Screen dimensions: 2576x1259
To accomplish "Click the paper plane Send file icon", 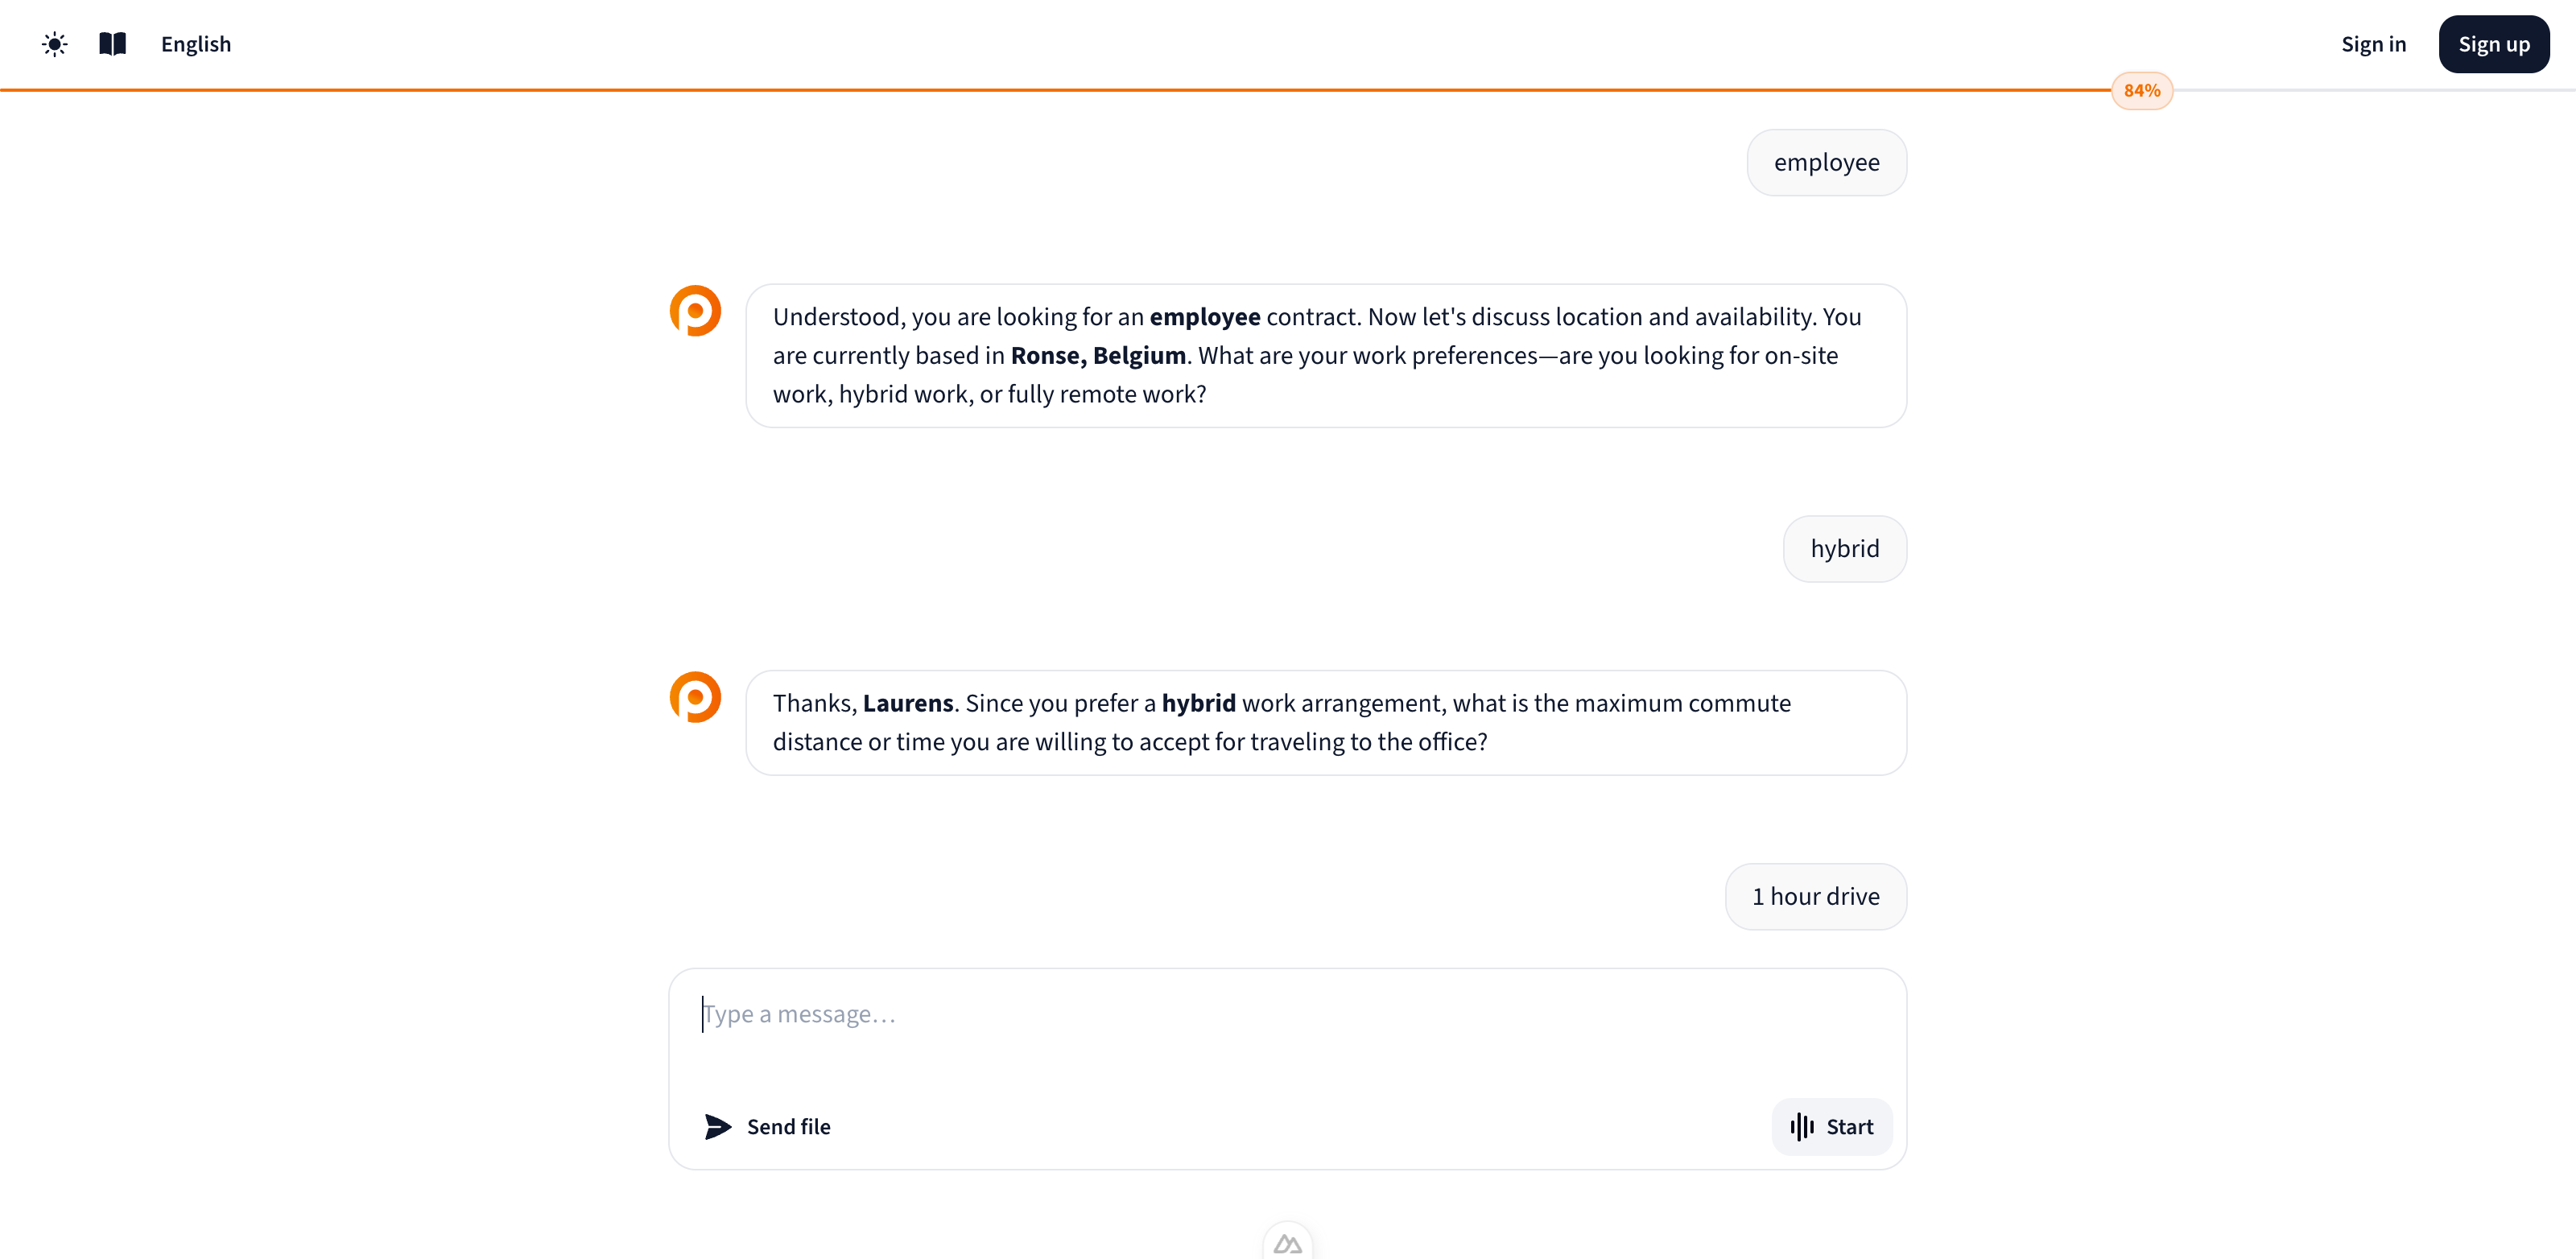I will (717, 1126).
